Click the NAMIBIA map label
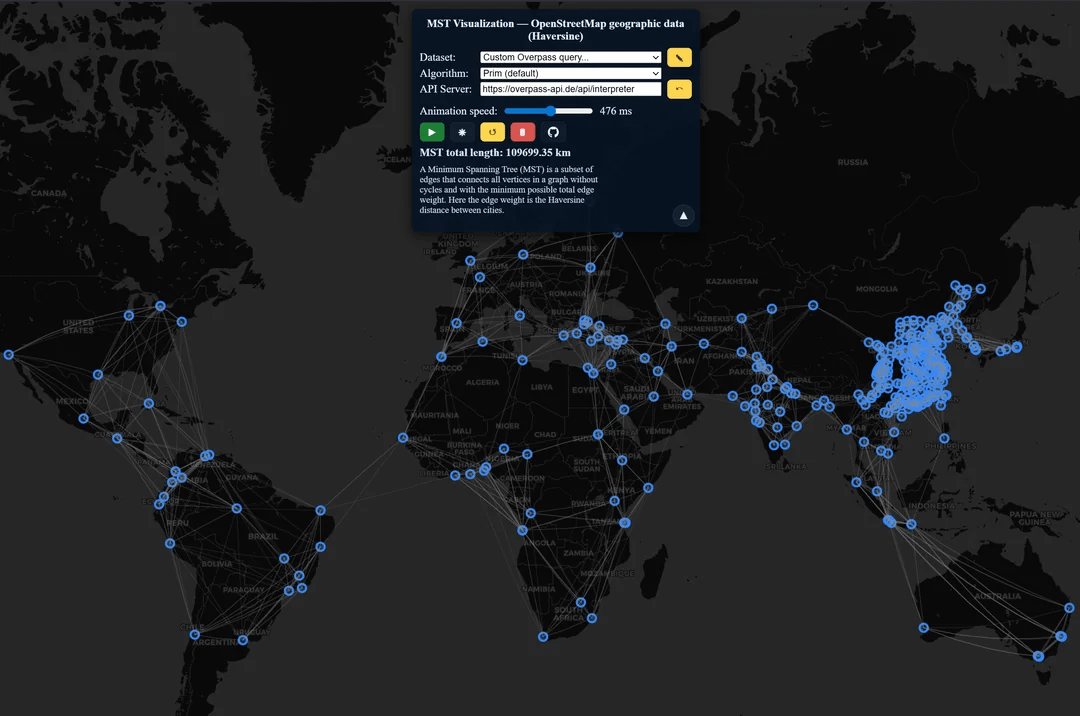 tap(538, 589)
